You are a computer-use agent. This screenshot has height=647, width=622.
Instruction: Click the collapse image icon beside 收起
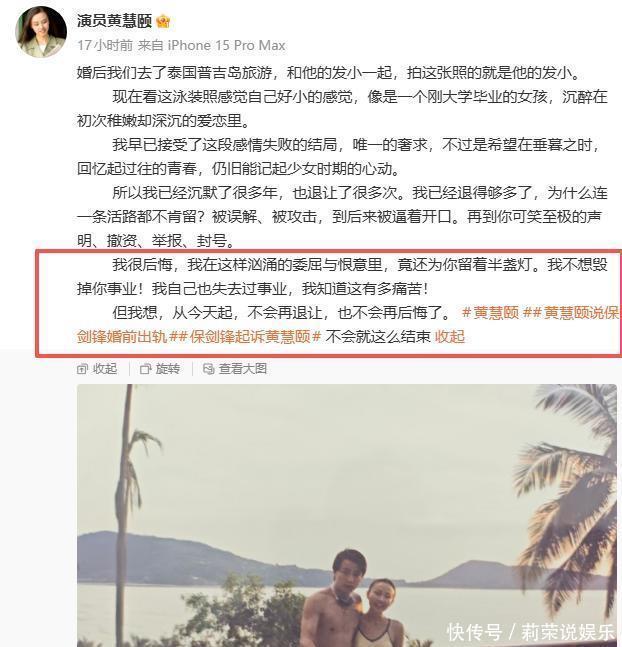click(82, 369)
